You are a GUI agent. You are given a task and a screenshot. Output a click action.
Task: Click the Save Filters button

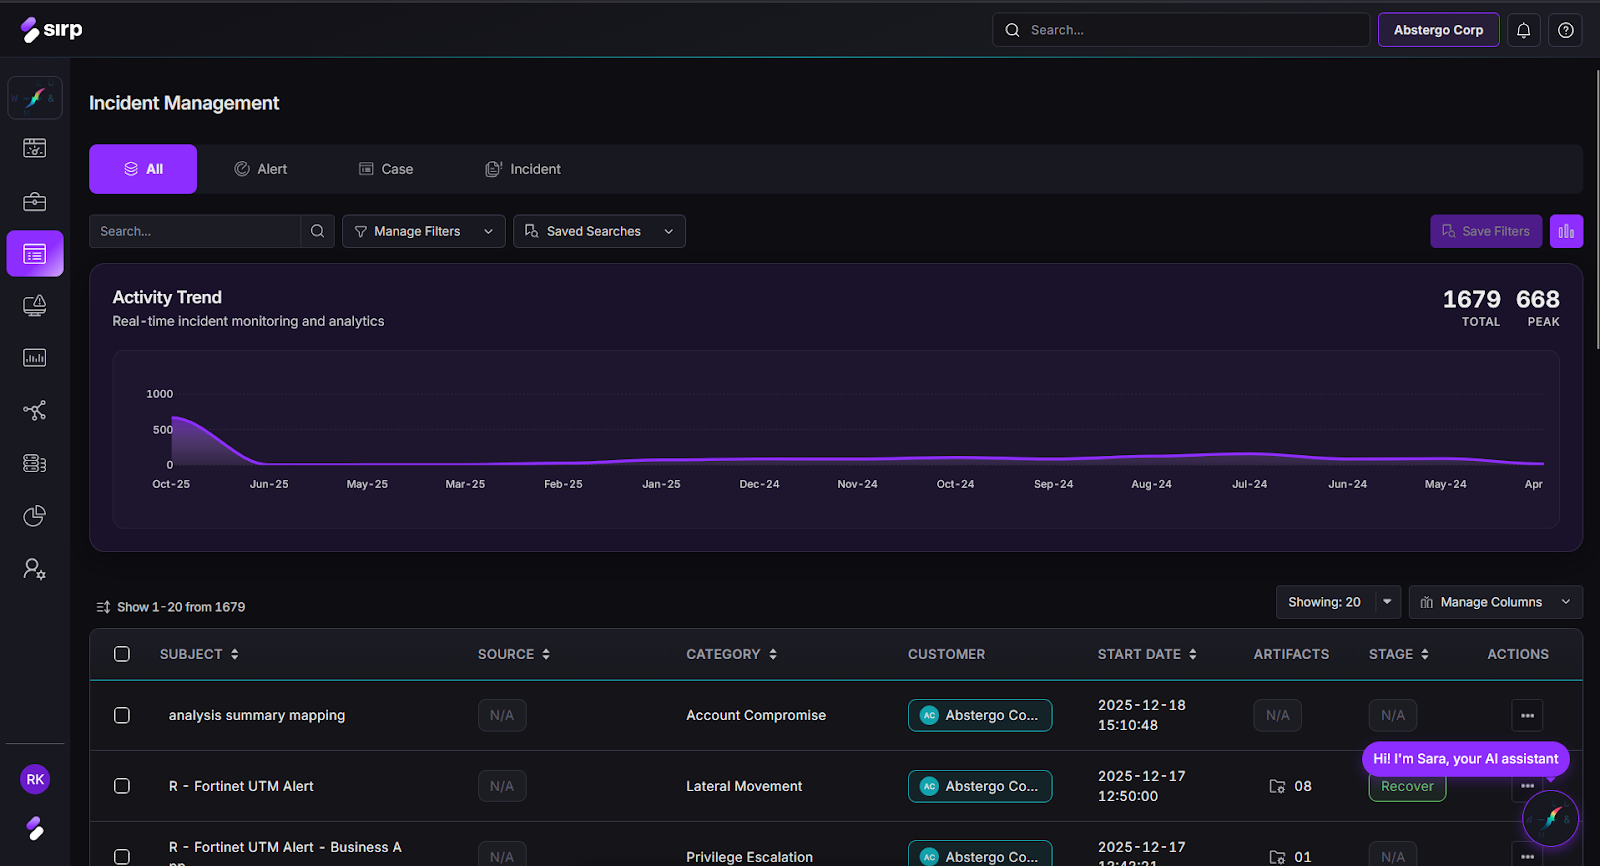[1485, 231]
